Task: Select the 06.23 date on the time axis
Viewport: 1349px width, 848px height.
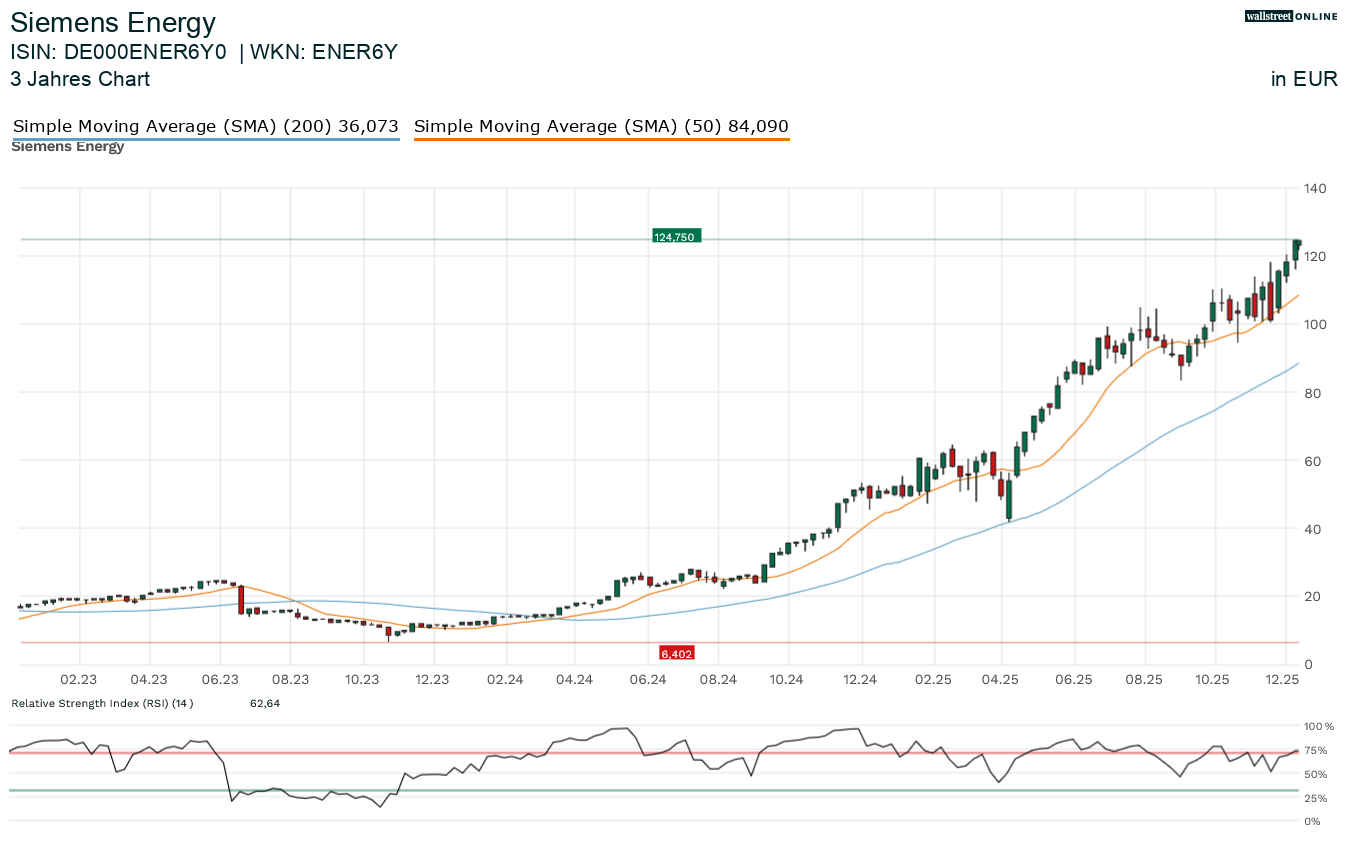Action: 220,680
